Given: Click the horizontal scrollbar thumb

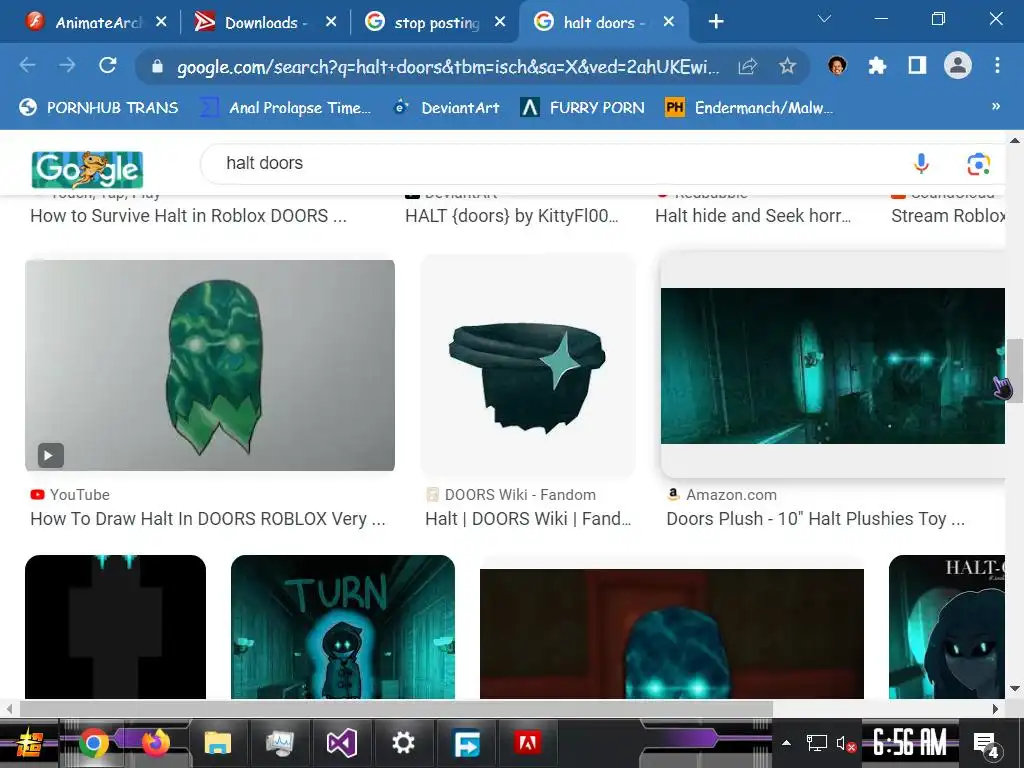Looking at the screenshot, I should pyautogui.click(x=396, y=709).
